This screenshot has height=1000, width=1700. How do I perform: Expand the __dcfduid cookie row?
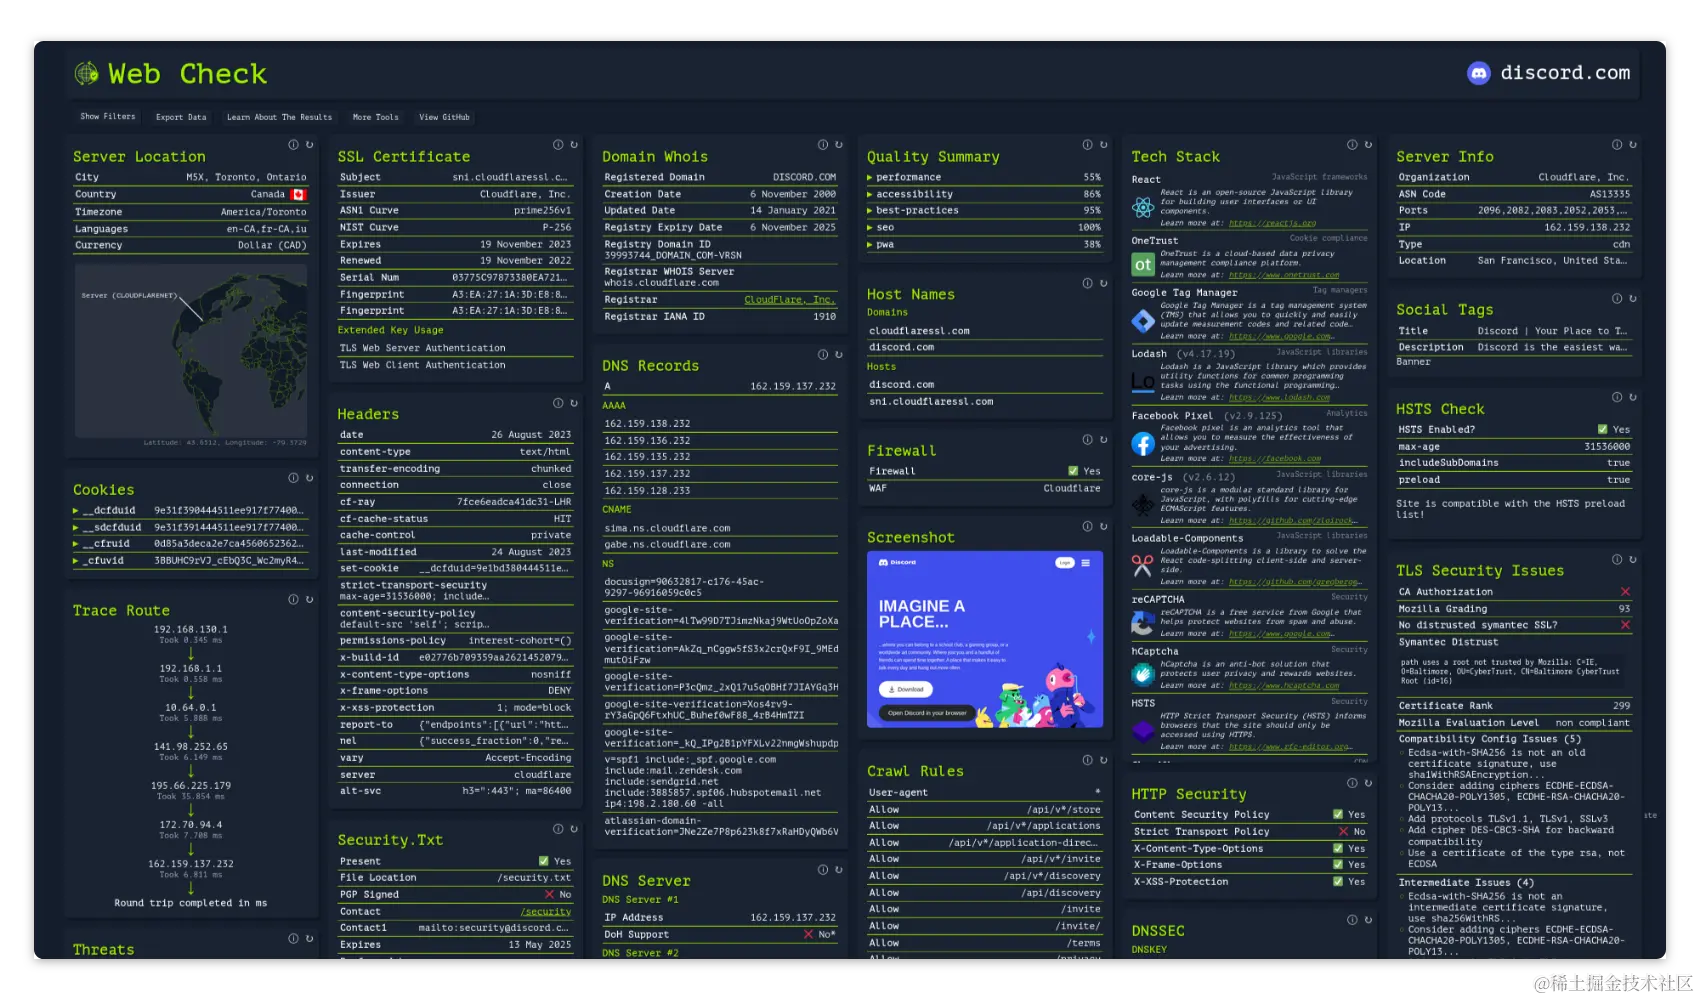tap(190, 510)
